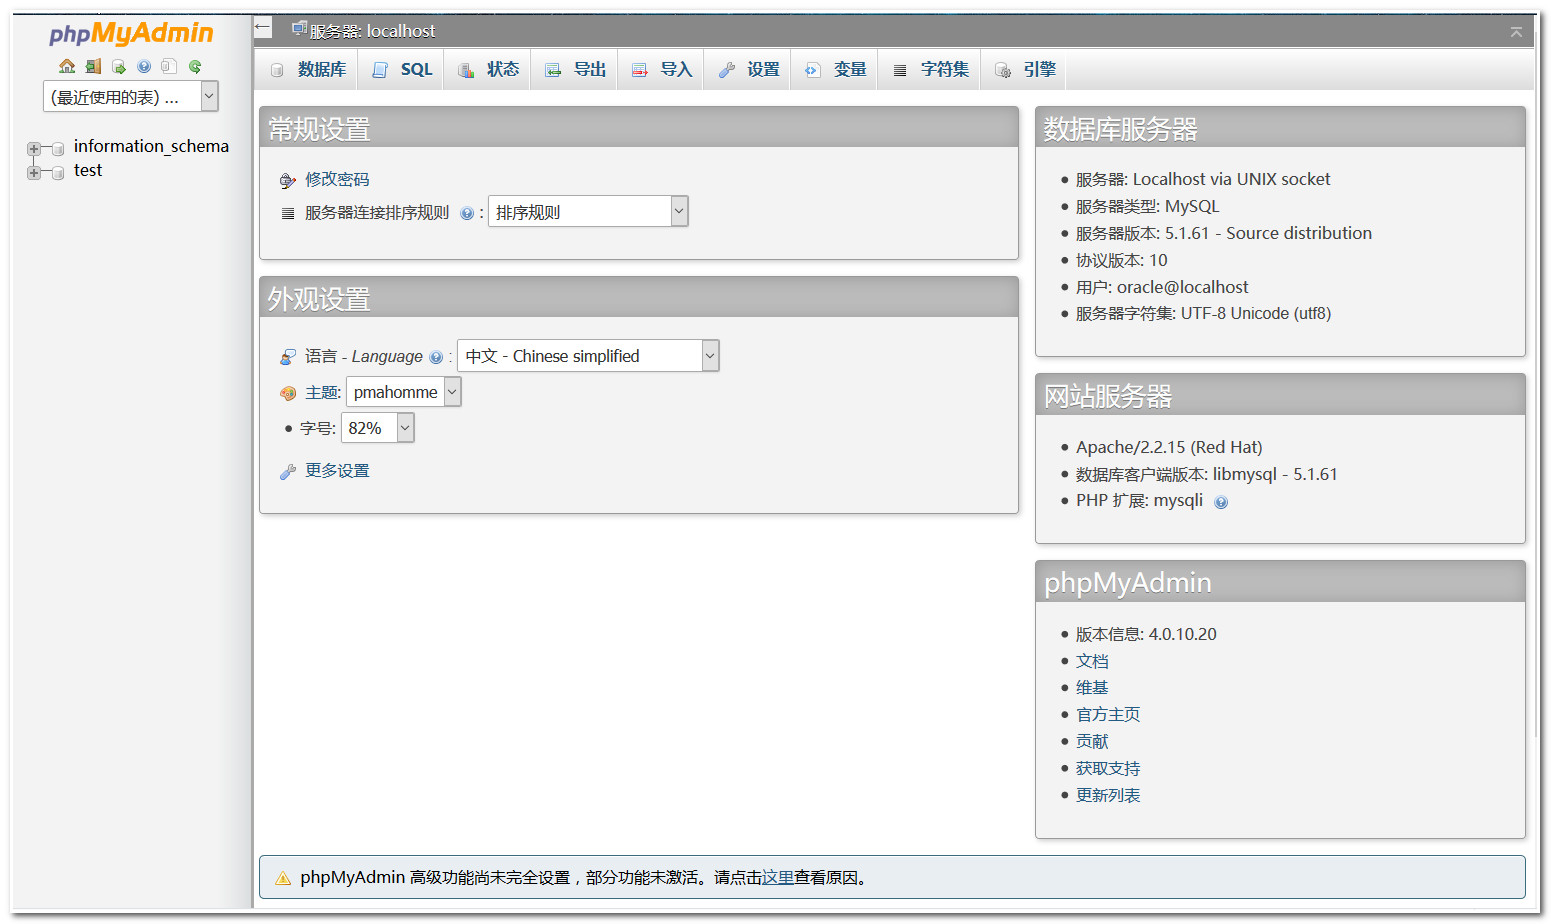Screen dimensions: 1551x924
Task: Click the wrench icon before 更多设置
Action: click(x=288, y=471)
